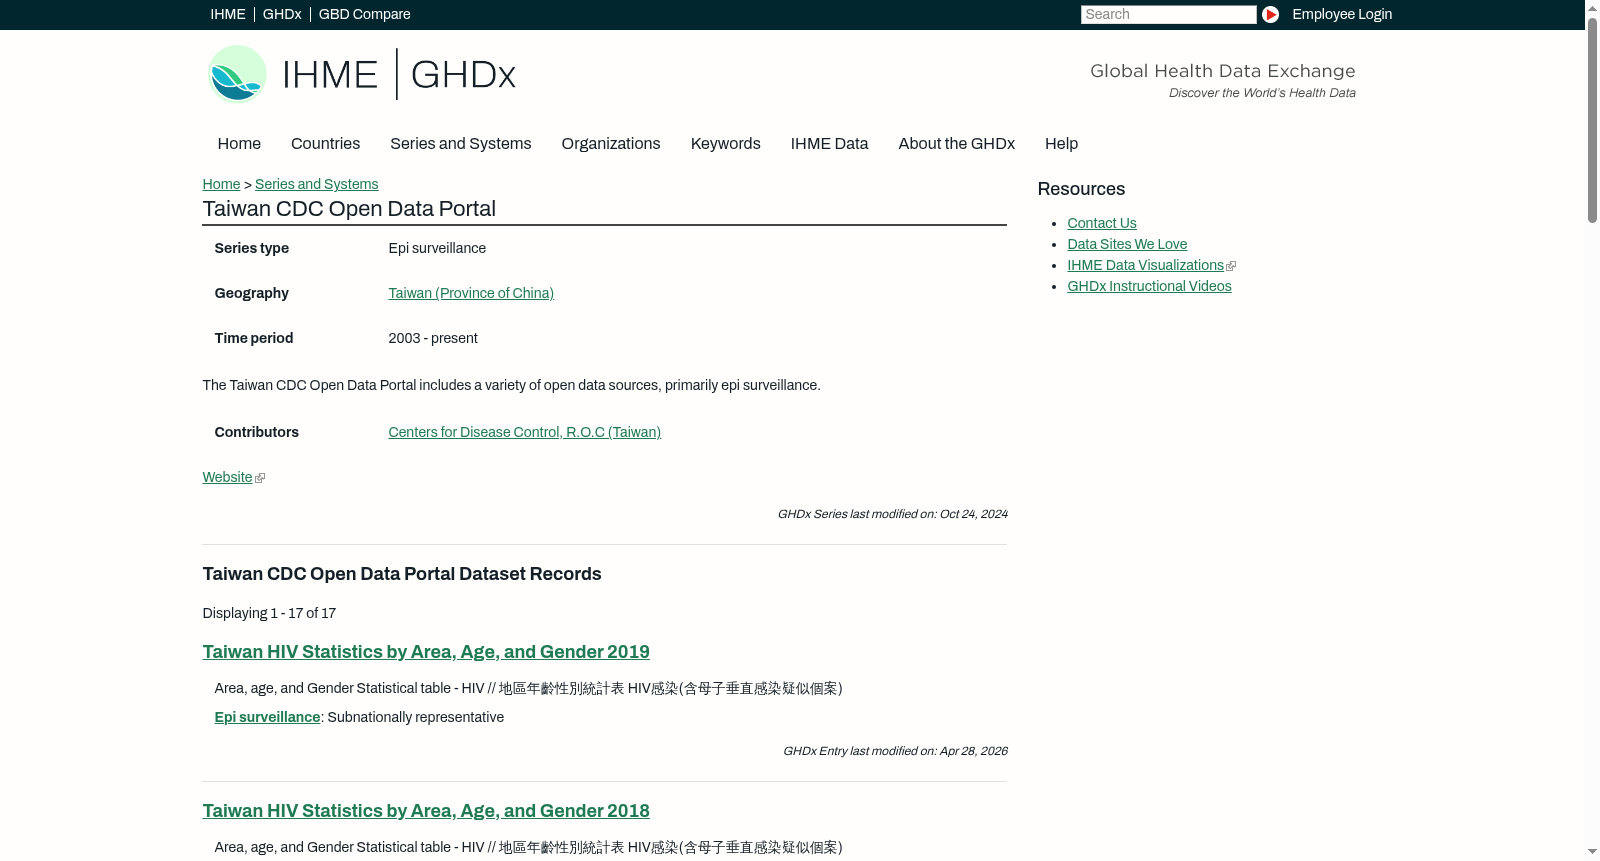This screenshot has height=861, width=1600.
Task: Open GHDx Instructional Videos link
Action: click(1149, 286)
